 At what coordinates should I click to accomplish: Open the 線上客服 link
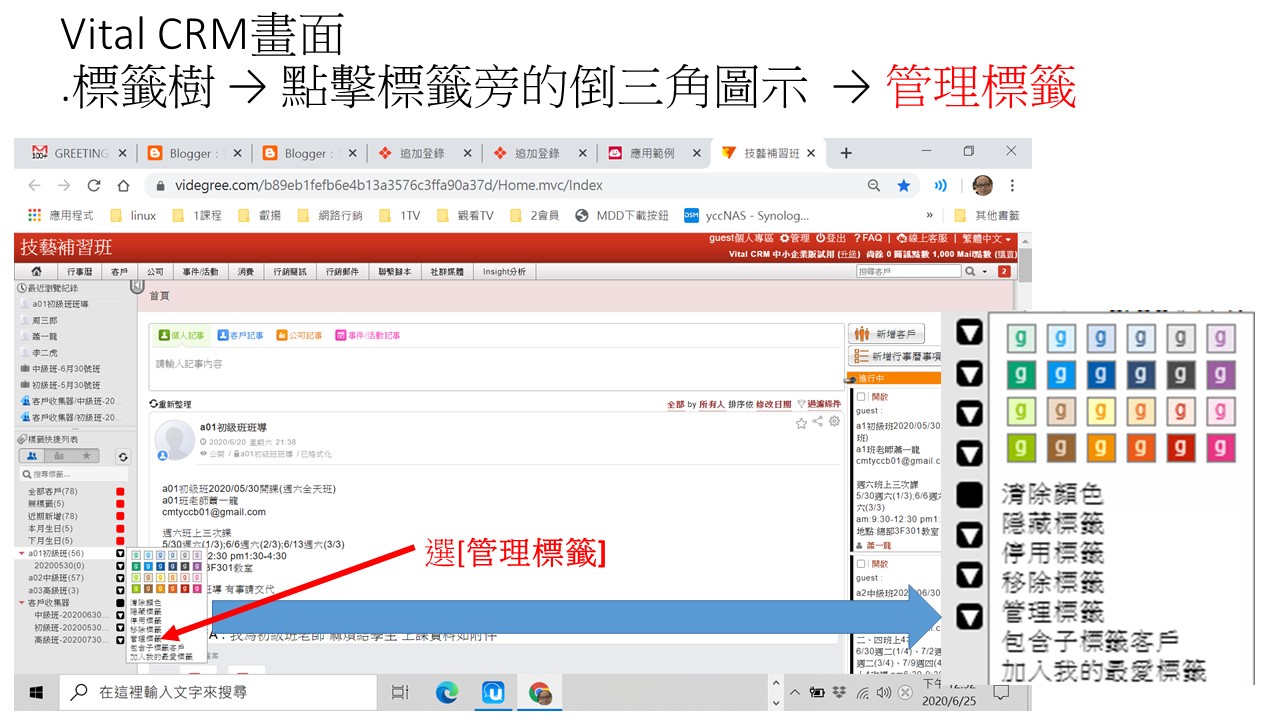click(921, 239)
